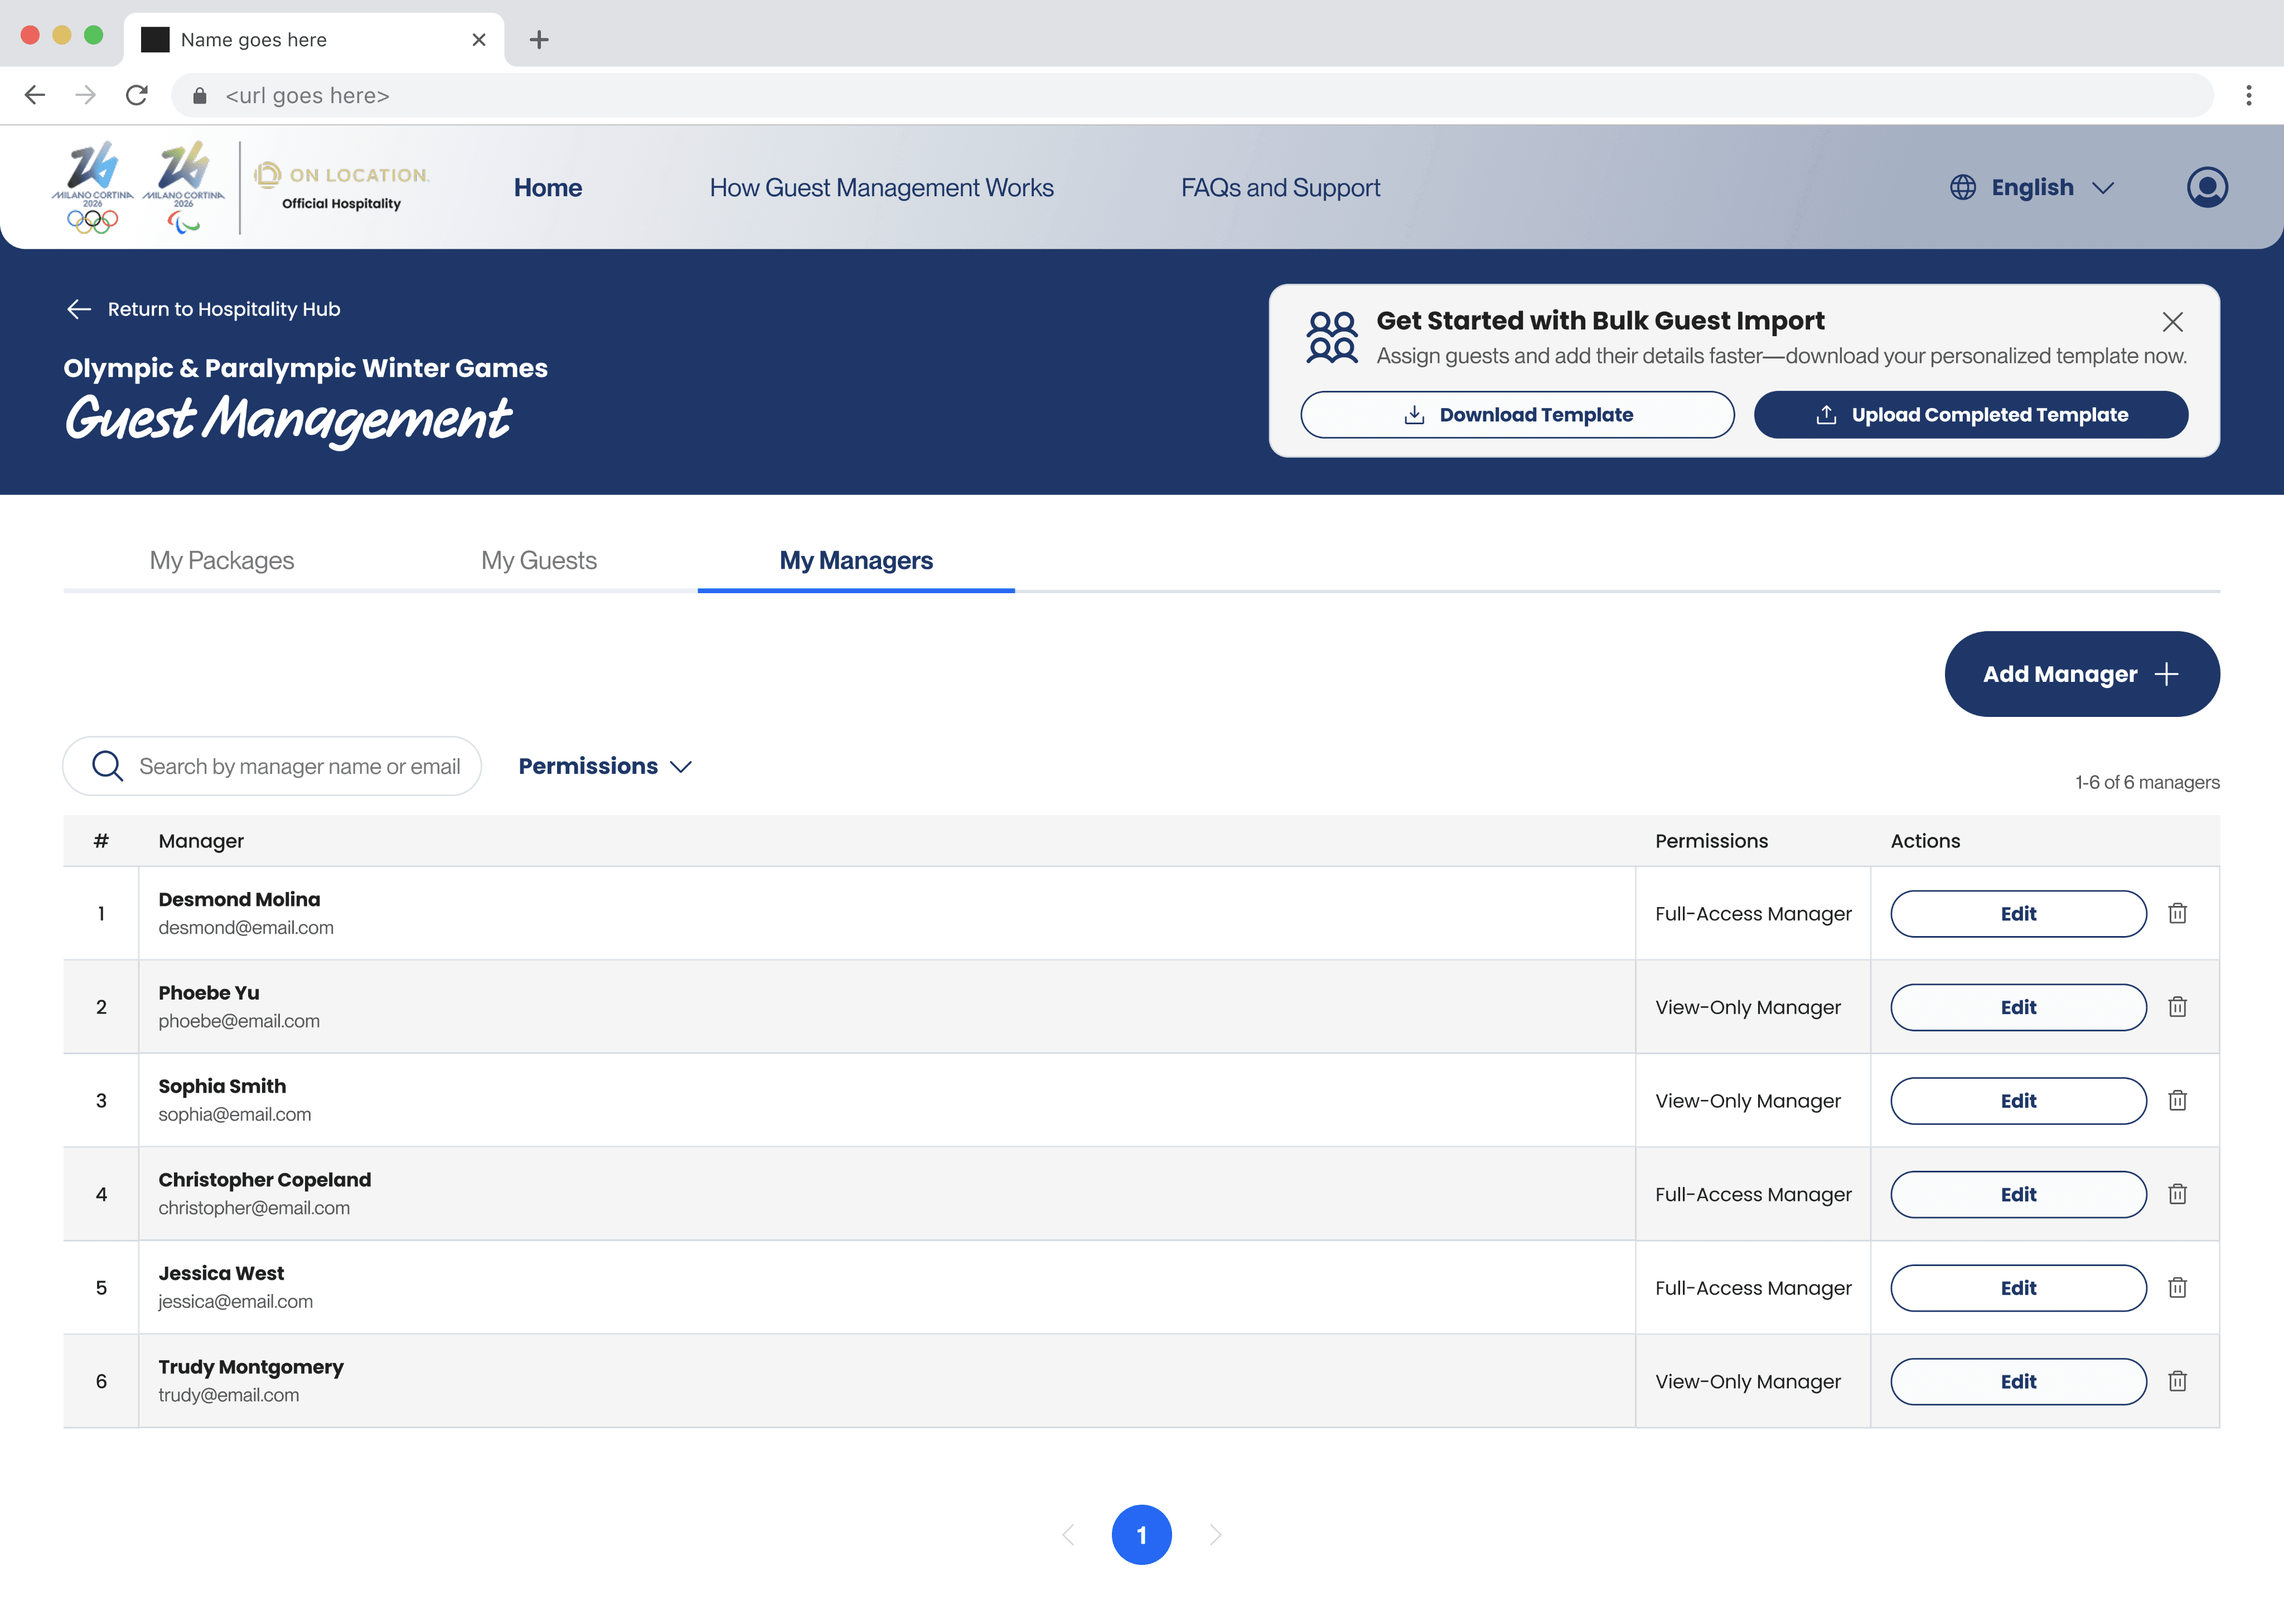2284x1624 pixels.
Task: Click the download icon on Download Template
Action: pos(1414,414)
